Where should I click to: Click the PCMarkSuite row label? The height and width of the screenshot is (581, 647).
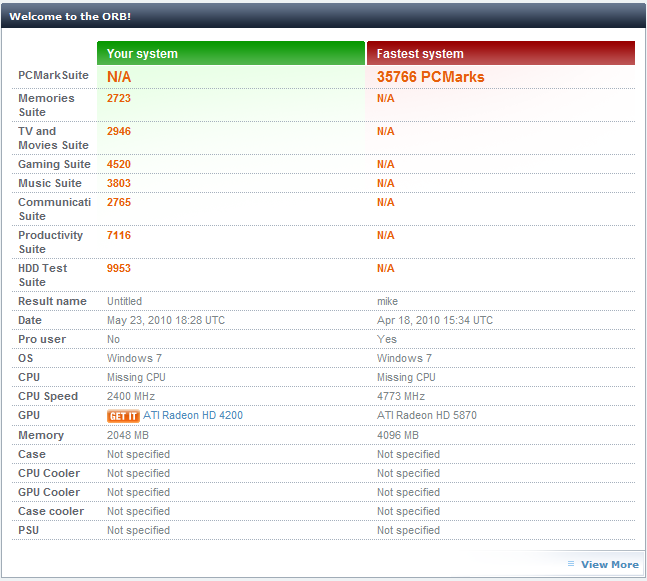[x=53, y=76]
